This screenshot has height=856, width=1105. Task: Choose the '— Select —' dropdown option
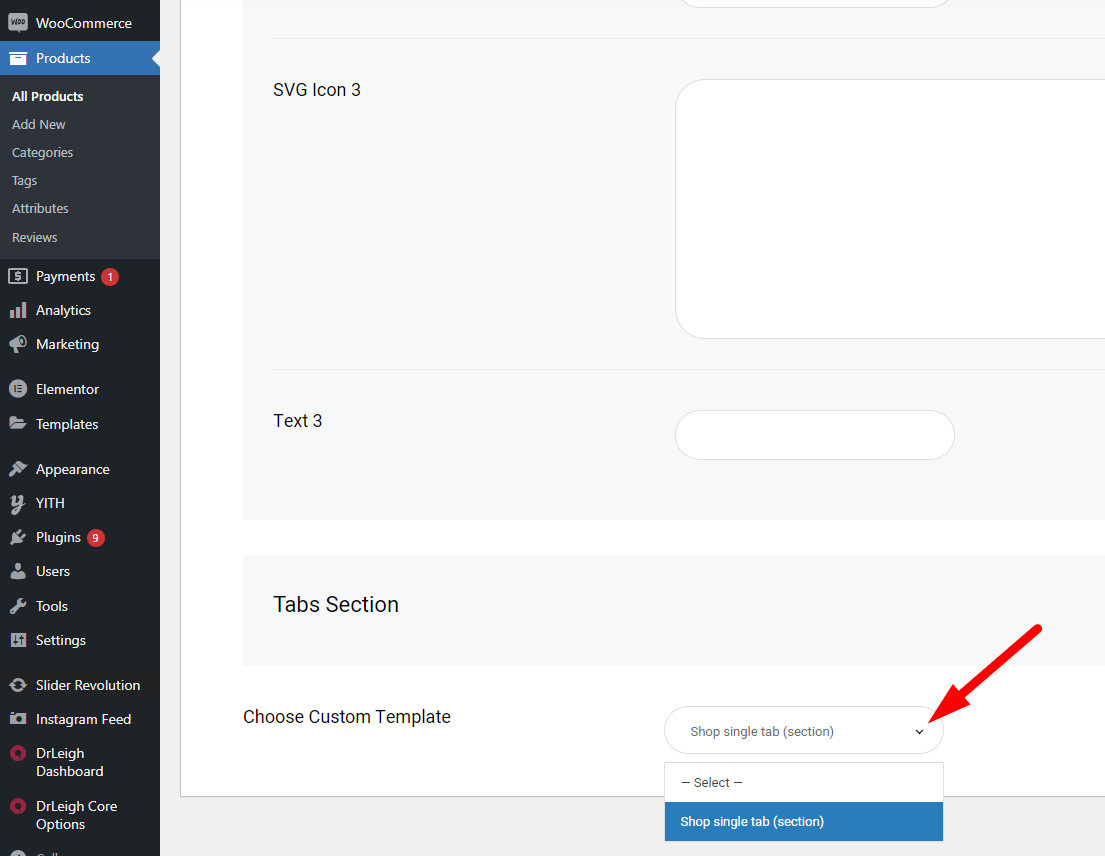point(803,783)
